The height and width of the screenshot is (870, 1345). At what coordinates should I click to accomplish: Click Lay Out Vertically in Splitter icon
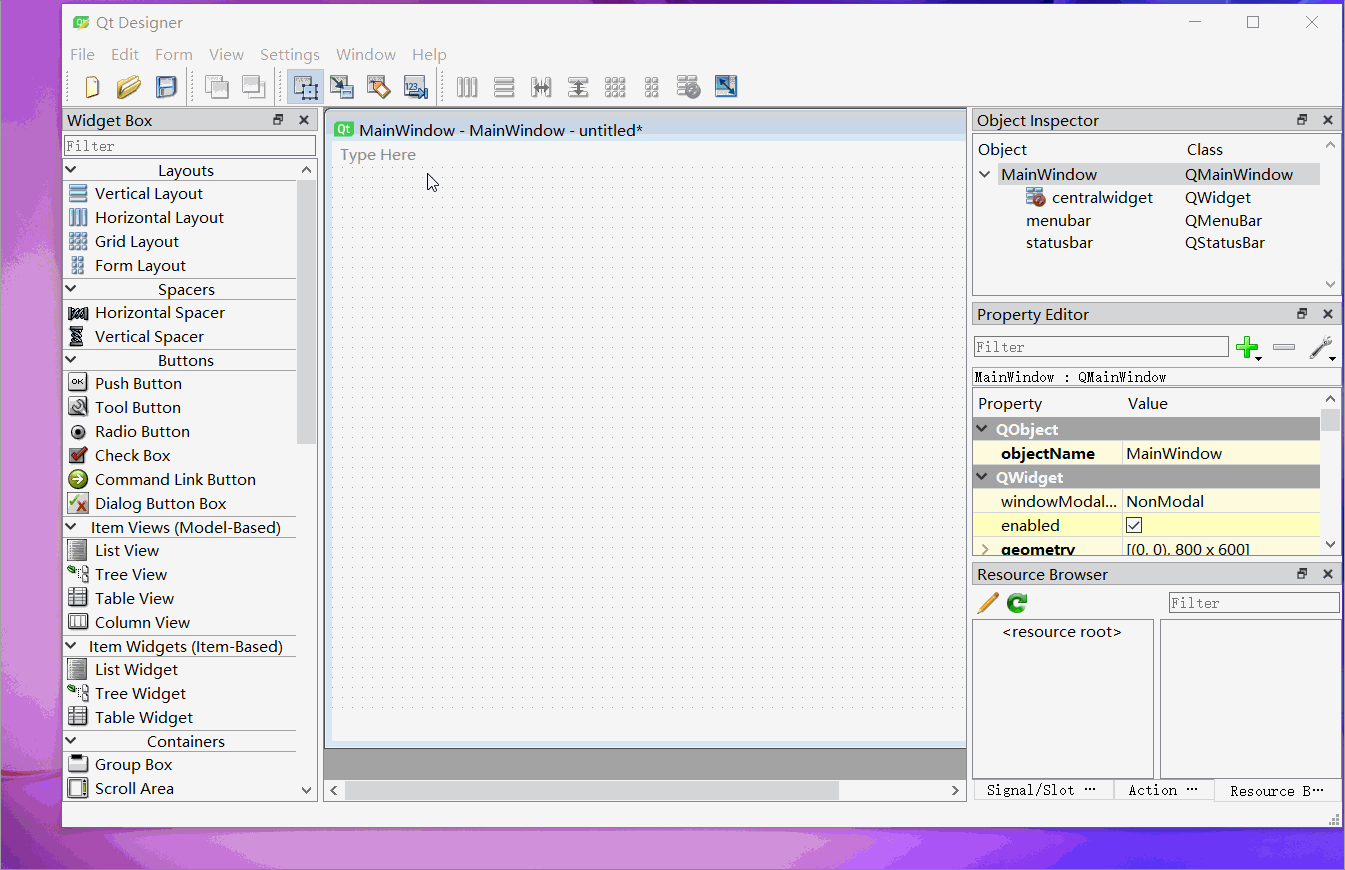point(578,87)
